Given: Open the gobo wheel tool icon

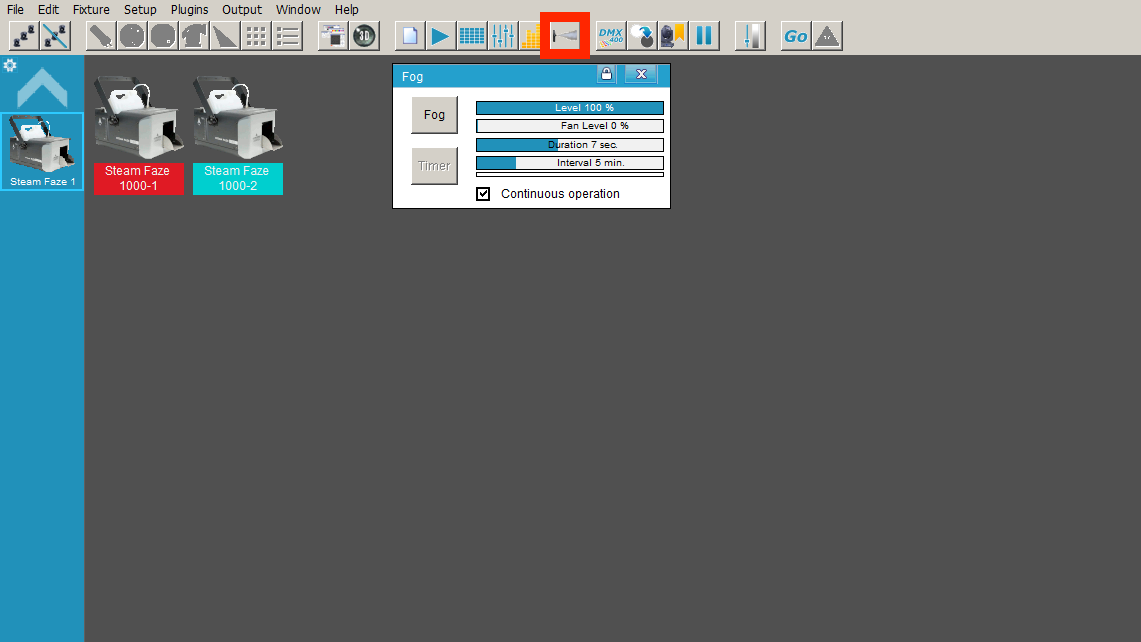Looking at the screenshot, I should click(x=132, y=36).
